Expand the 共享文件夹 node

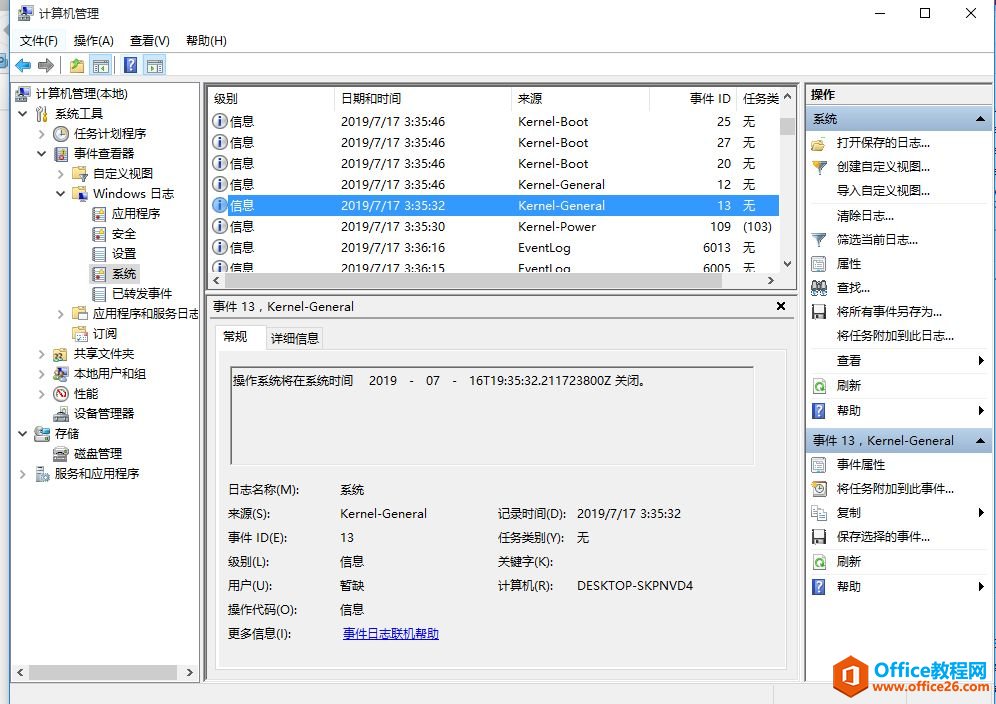[x=41, y=353]
